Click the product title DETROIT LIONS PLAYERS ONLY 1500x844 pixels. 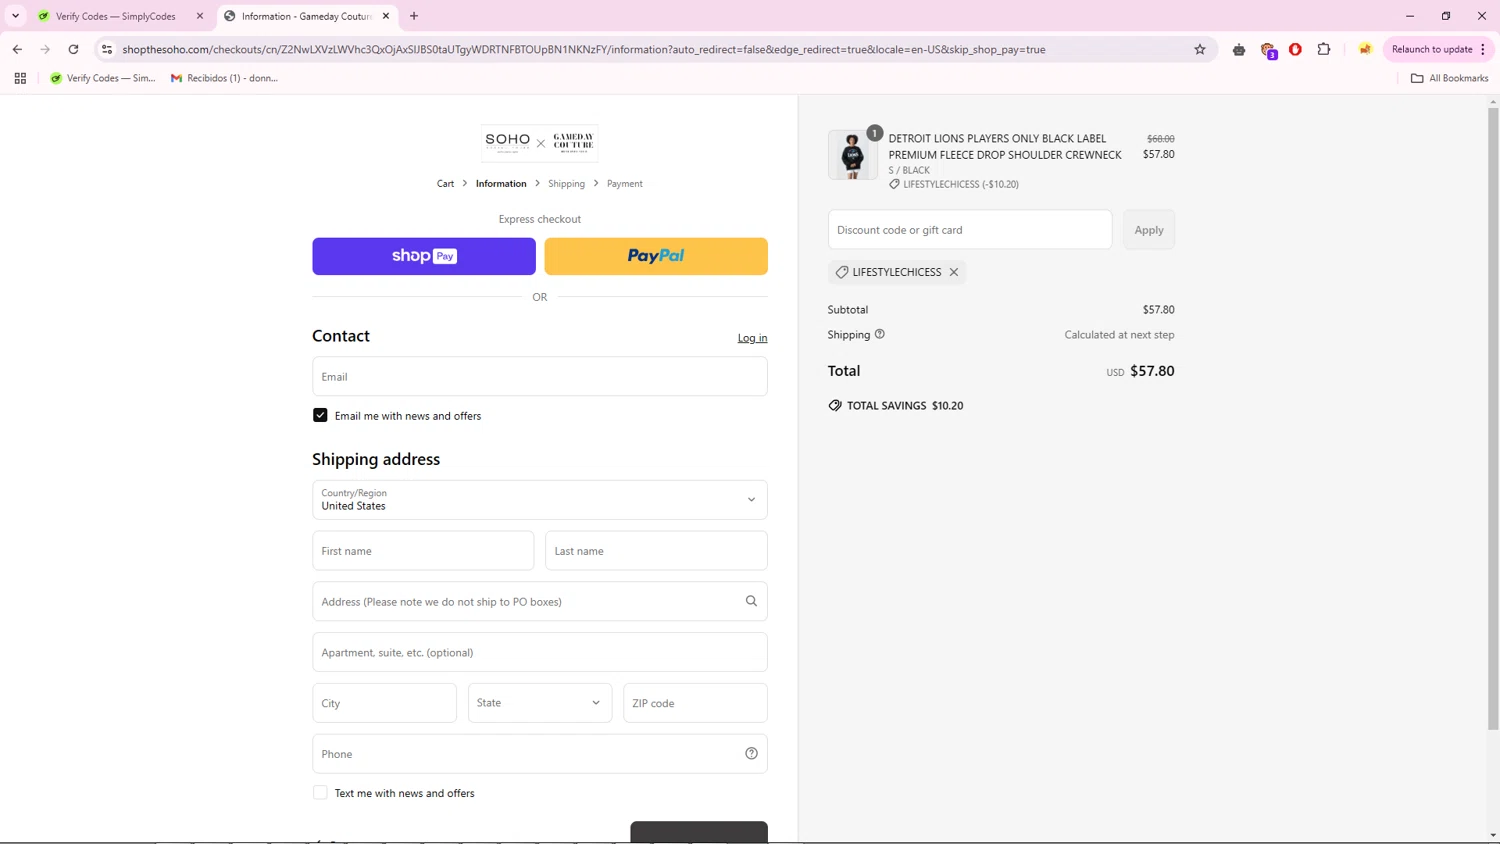pos(1005,146)
